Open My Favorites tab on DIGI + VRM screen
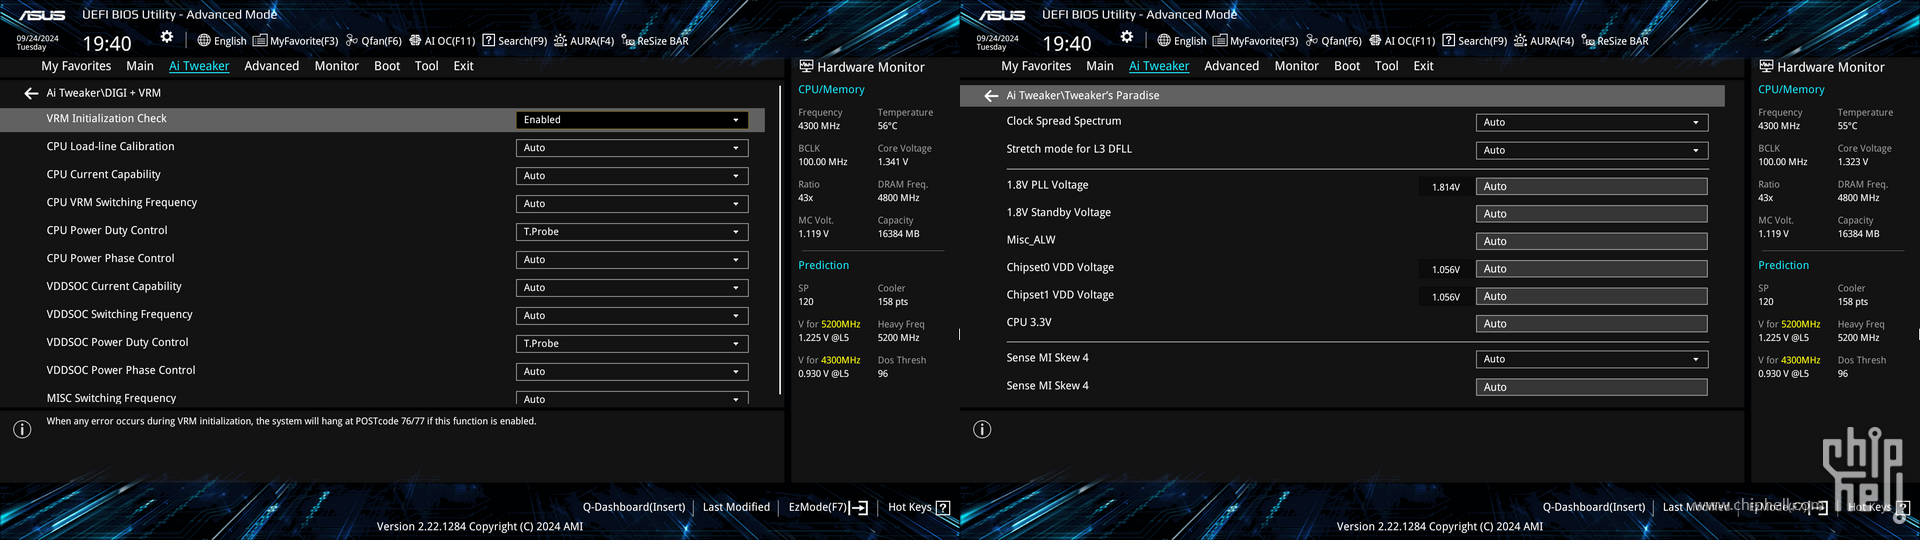The width and height of the screenshot is (1920, 540). 76,66
